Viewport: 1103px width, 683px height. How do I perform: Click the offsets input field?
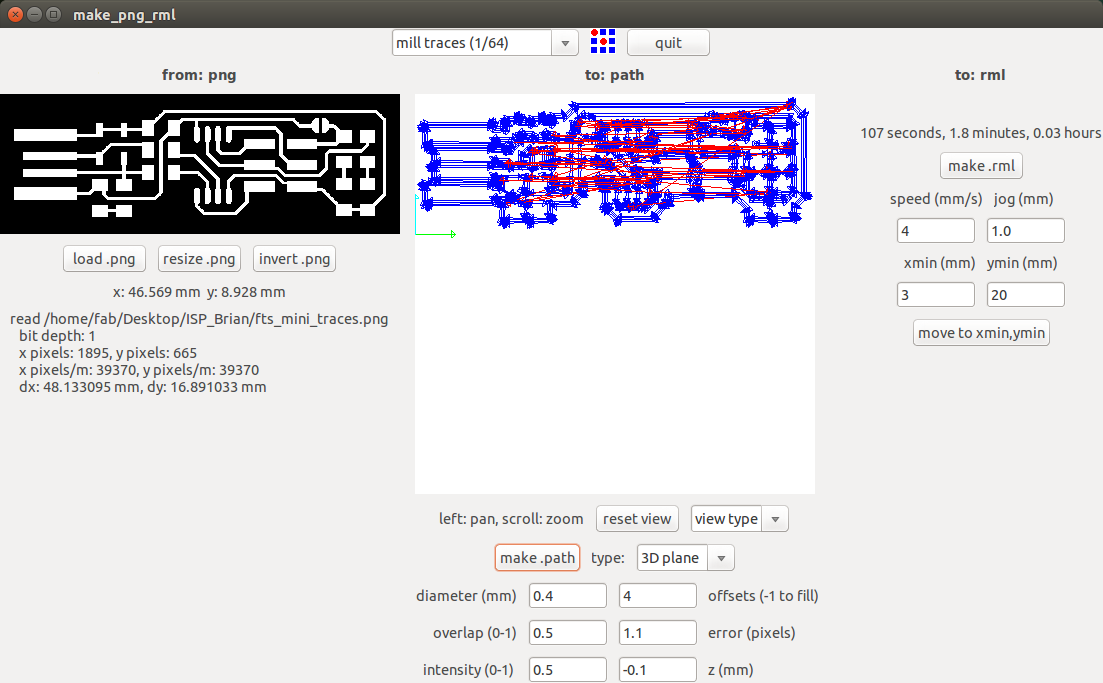tap(658, 596)
